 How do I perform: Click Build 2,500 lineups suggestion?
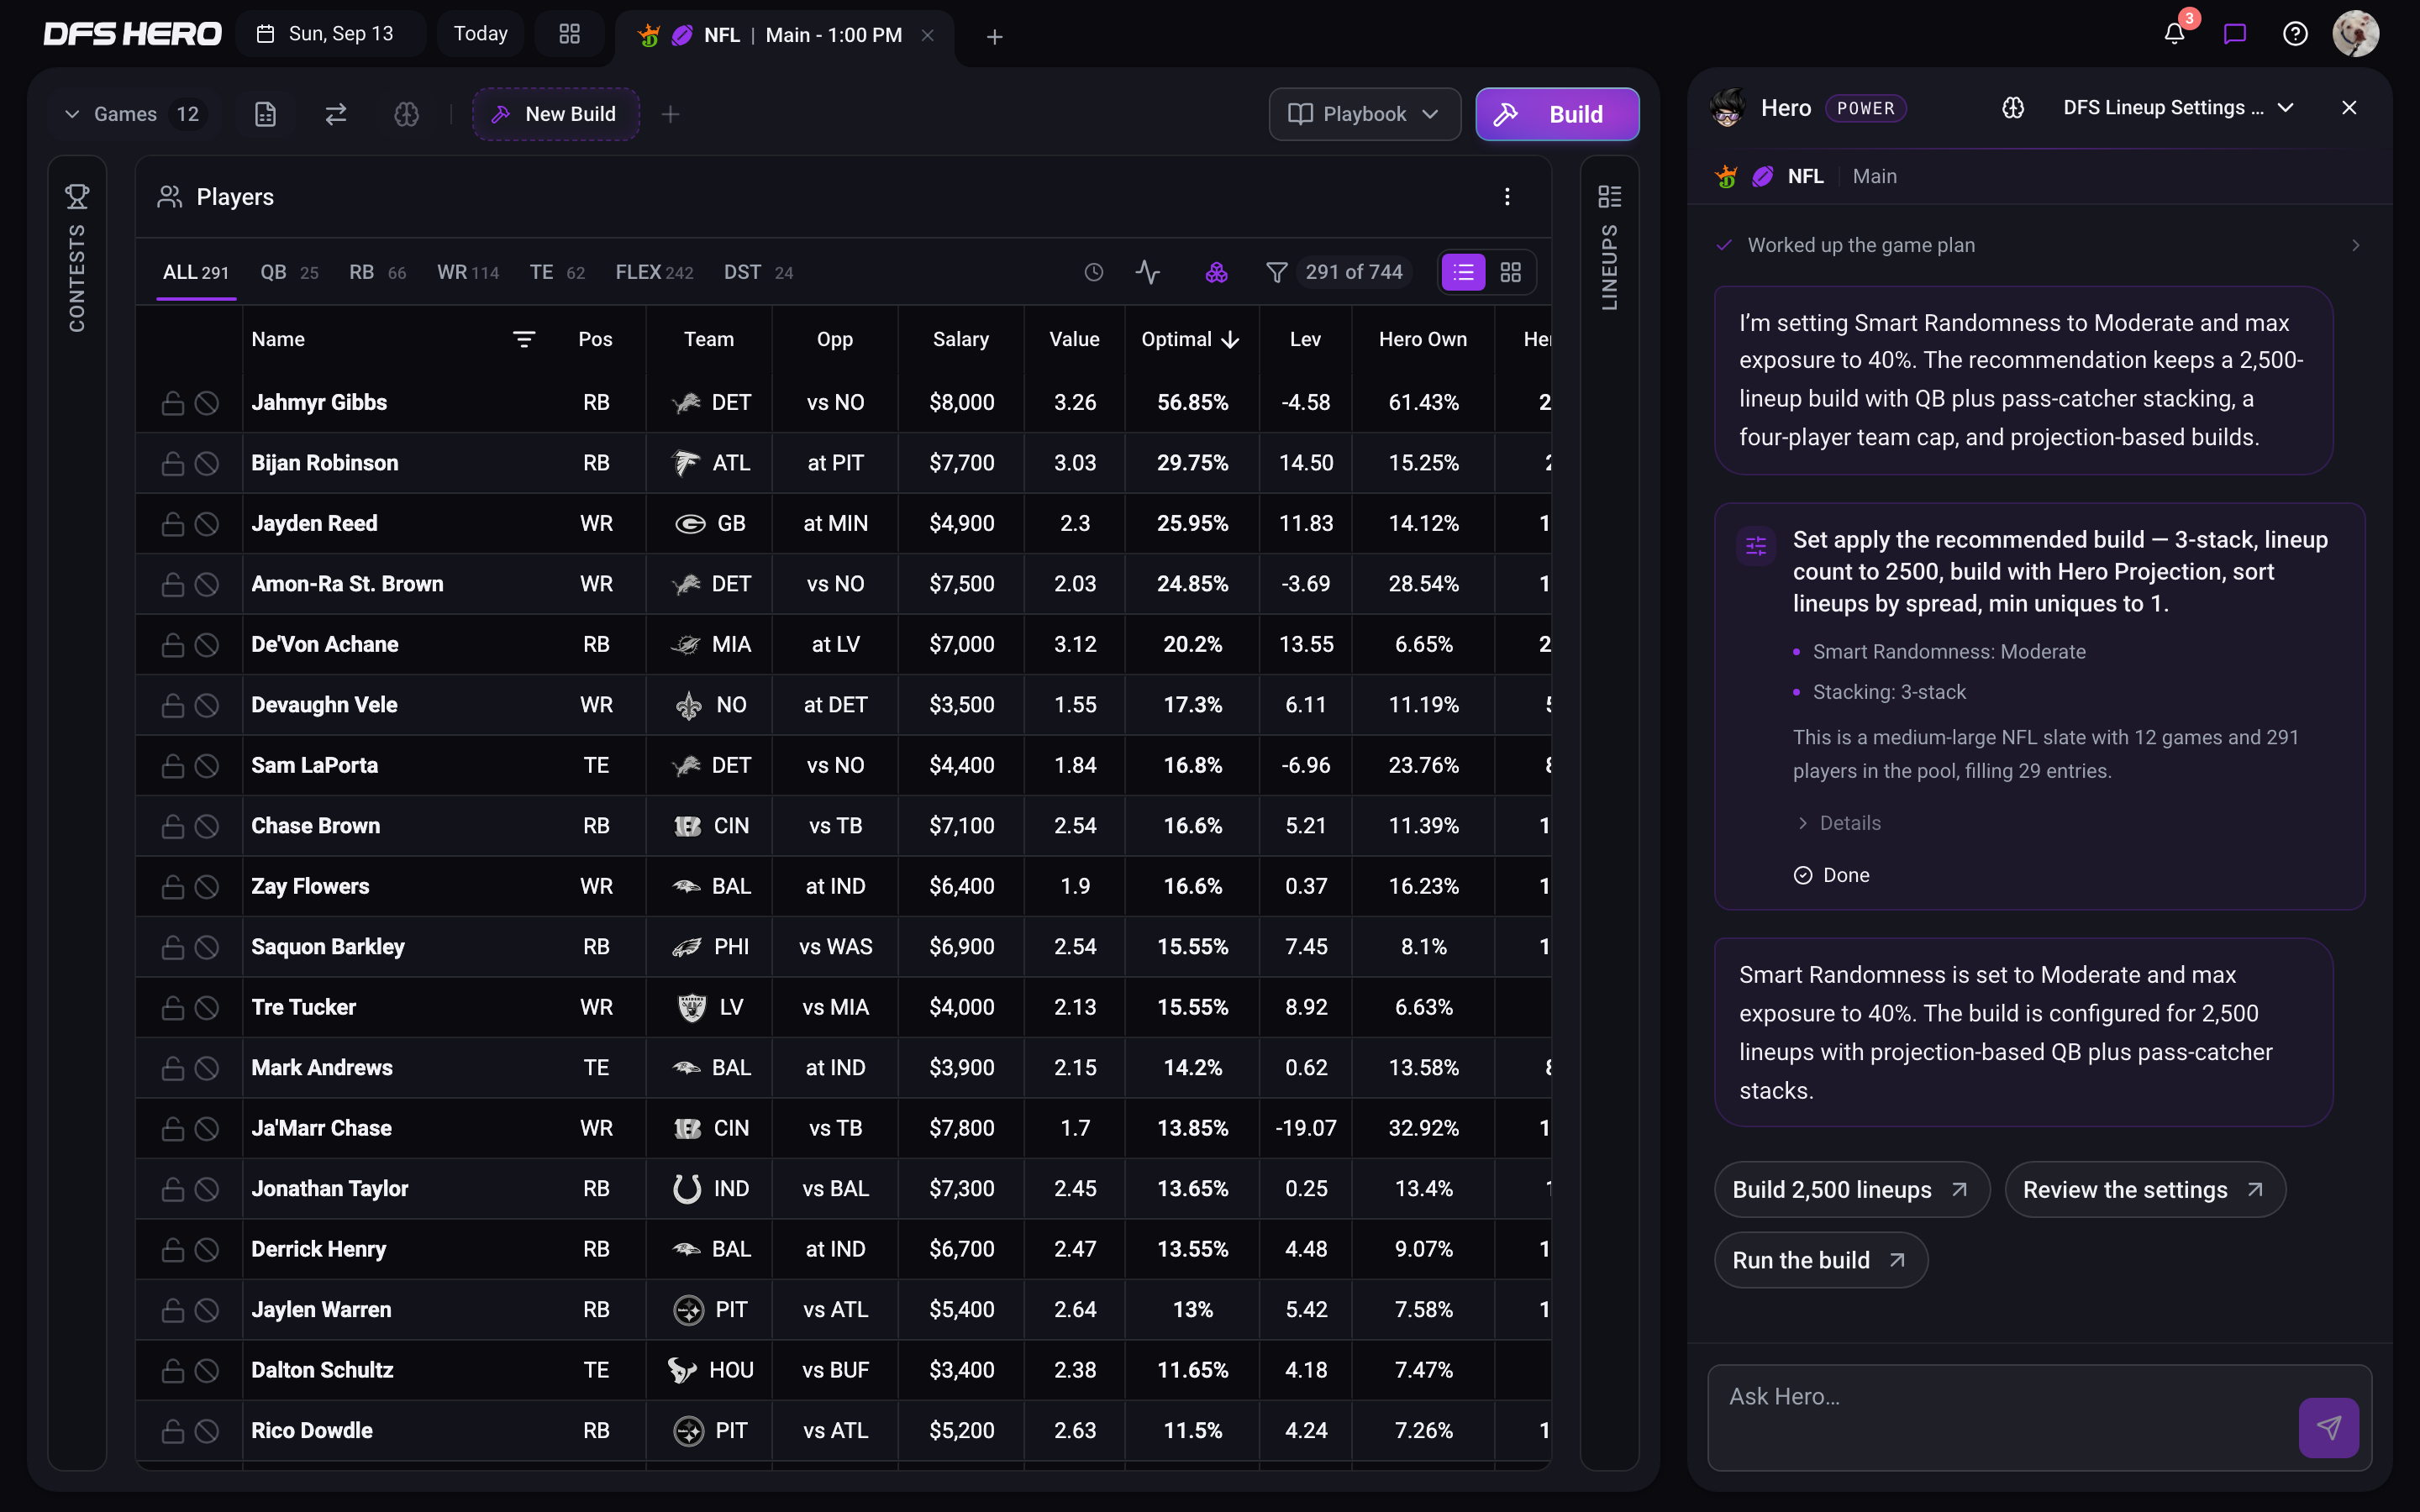[x=1851, y=1189]
